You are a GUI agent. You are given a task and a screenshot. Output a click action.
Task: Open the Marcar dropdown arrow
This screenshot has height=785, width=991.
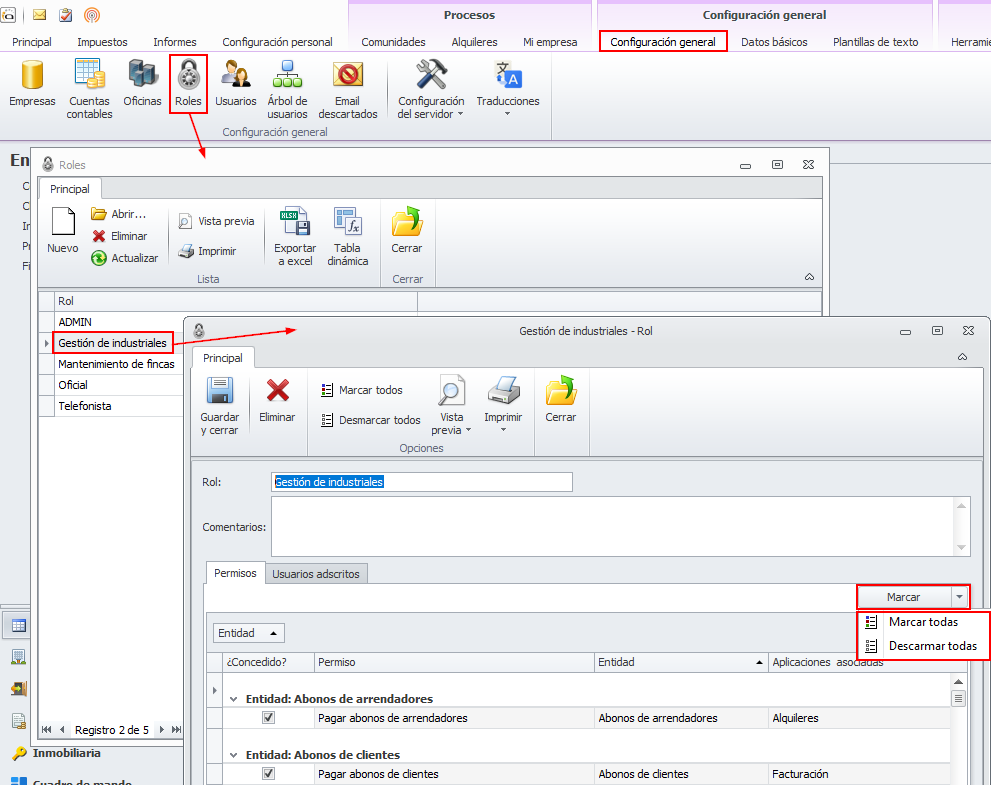[959, 597]
